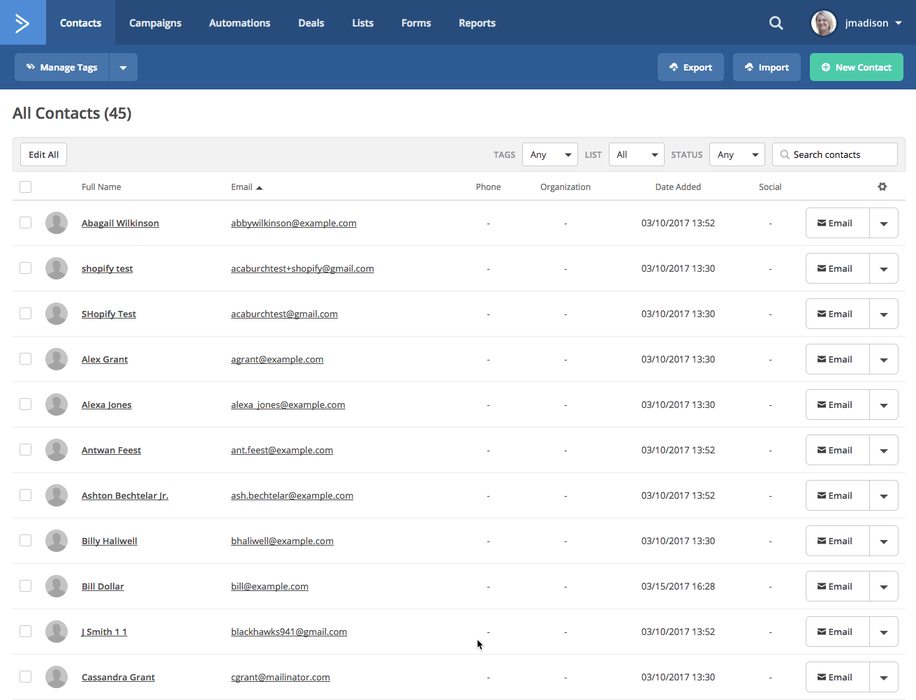
Task: Open the Campaigns tab
Action: pos(155,23)
